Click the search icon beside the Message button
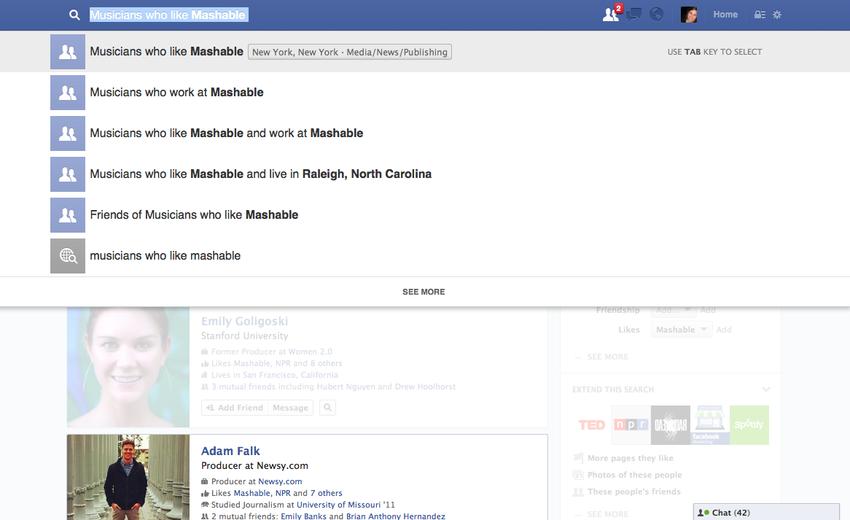Screen dimensions: 850x520 [x=327, y=408]
